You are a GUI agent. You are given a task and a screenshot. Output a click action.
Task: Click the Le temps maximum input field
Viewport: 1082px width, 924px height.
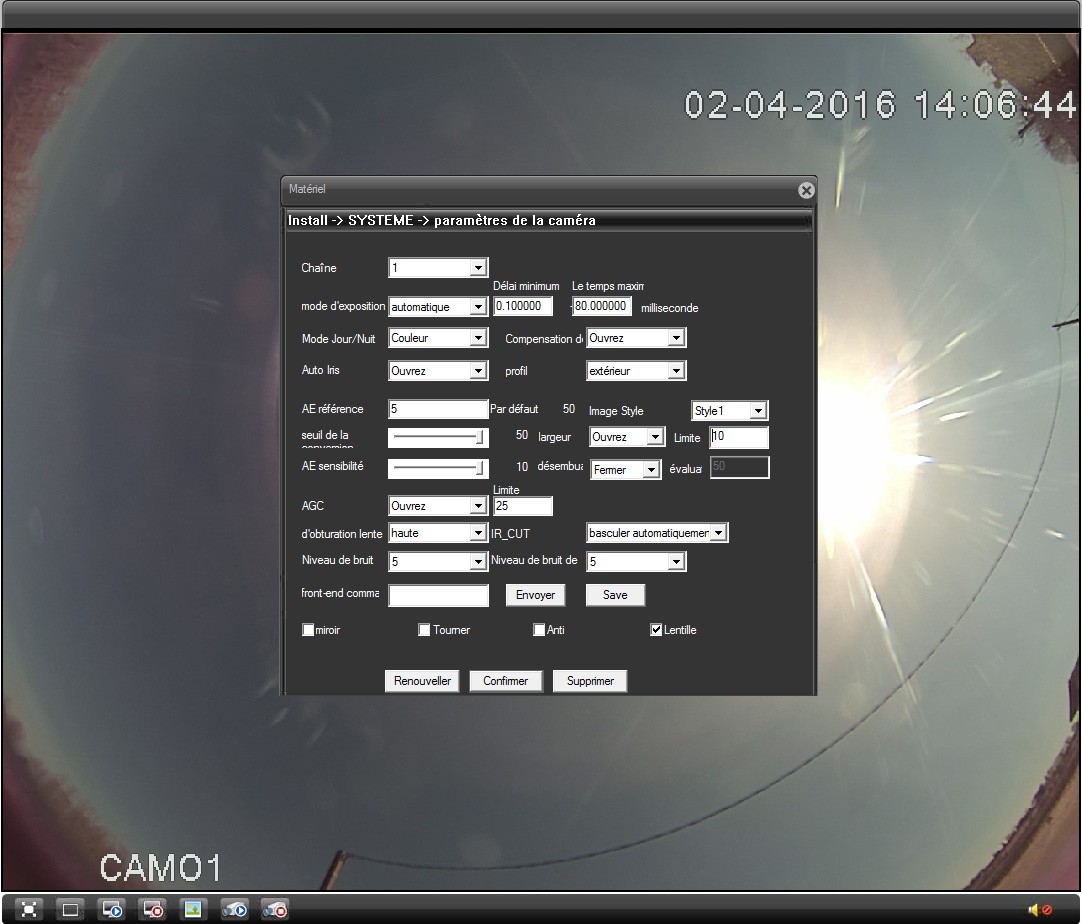tap(602, 306)
